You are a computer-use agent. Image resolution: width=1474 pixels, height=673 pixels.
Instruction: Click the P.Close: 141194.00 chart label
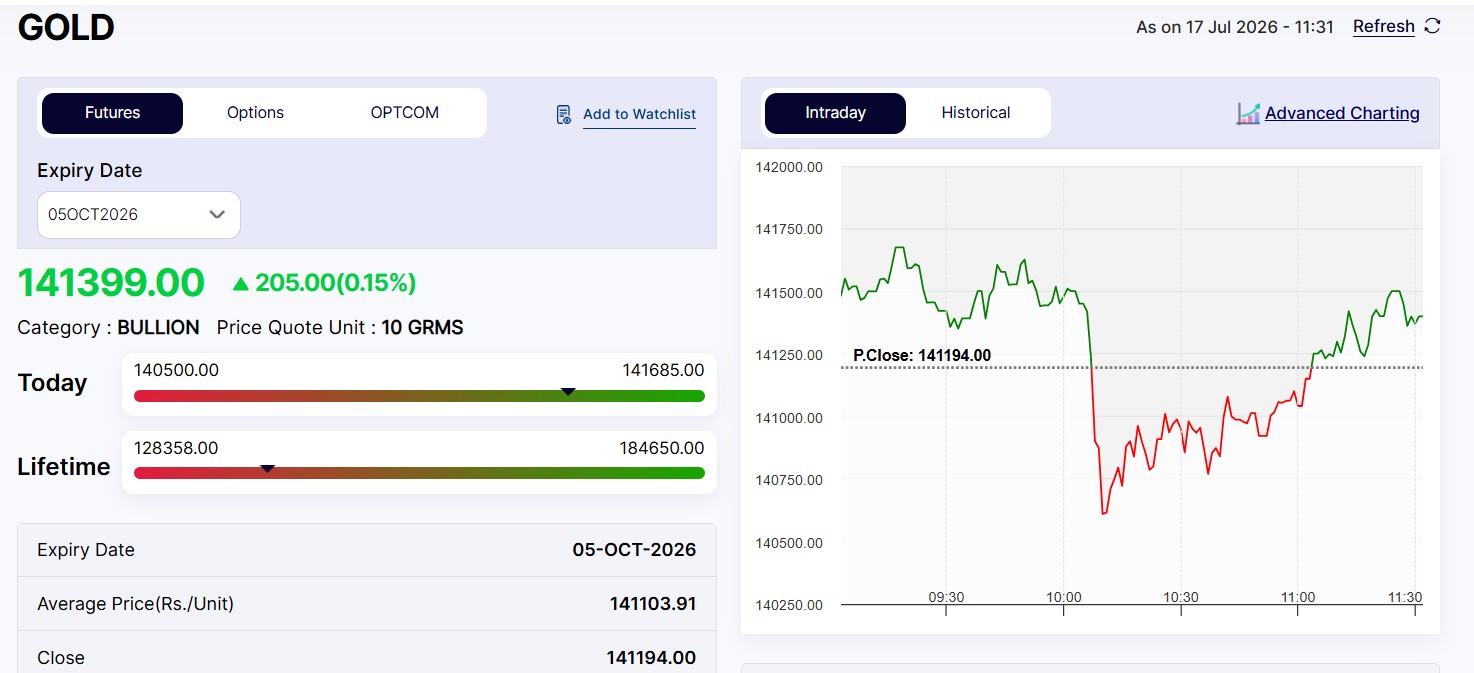pyautogui.click(x=922, y=355)
